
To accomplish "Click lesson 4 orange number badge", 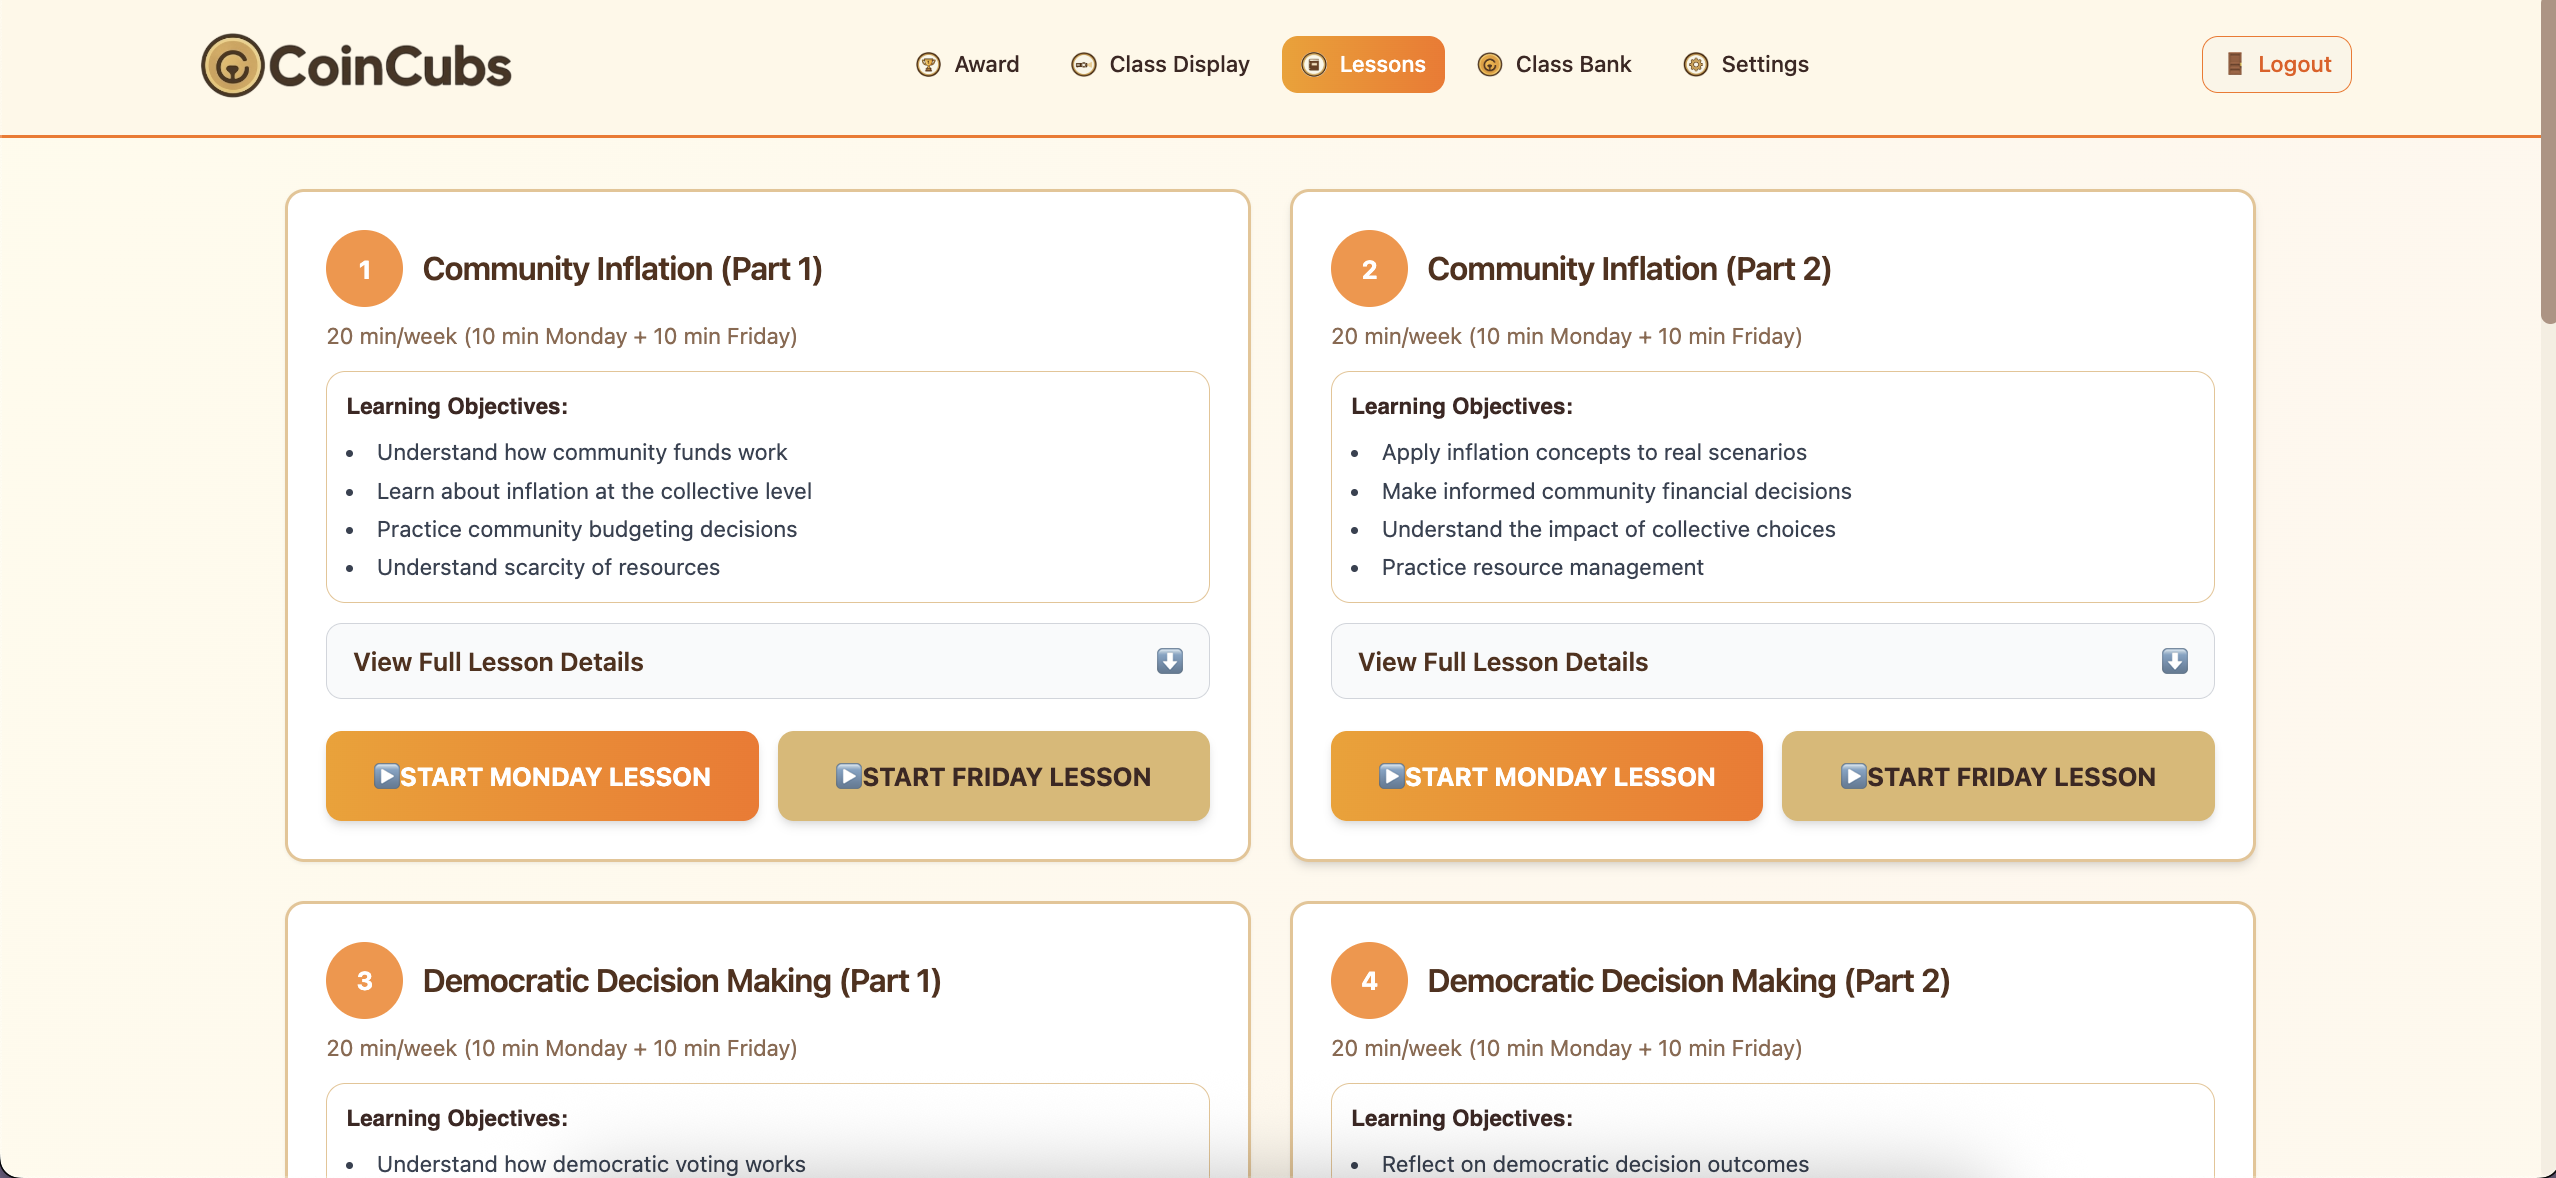I will pos(1369,981).
